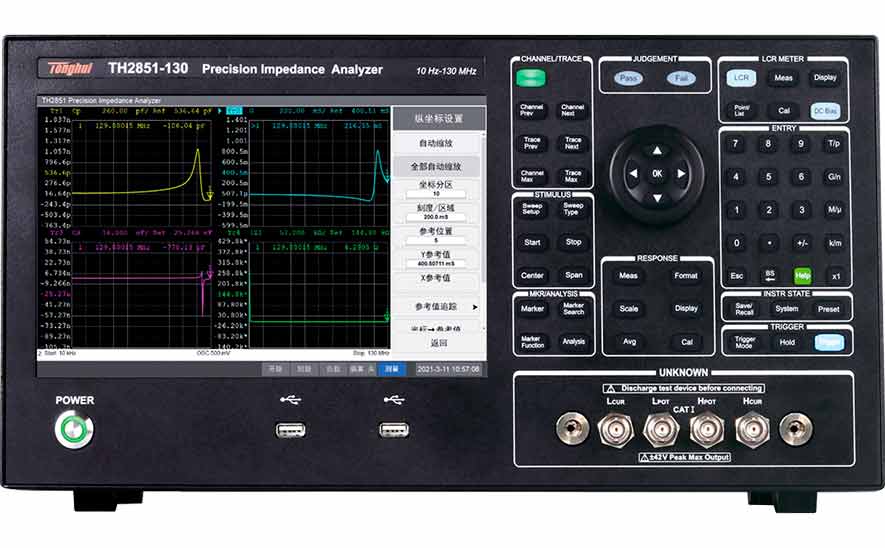Screen dimensions: 885x548
Task: Tap the Scale key in RESPONSE
Action: pyautogui.click(x=629, y=309)
